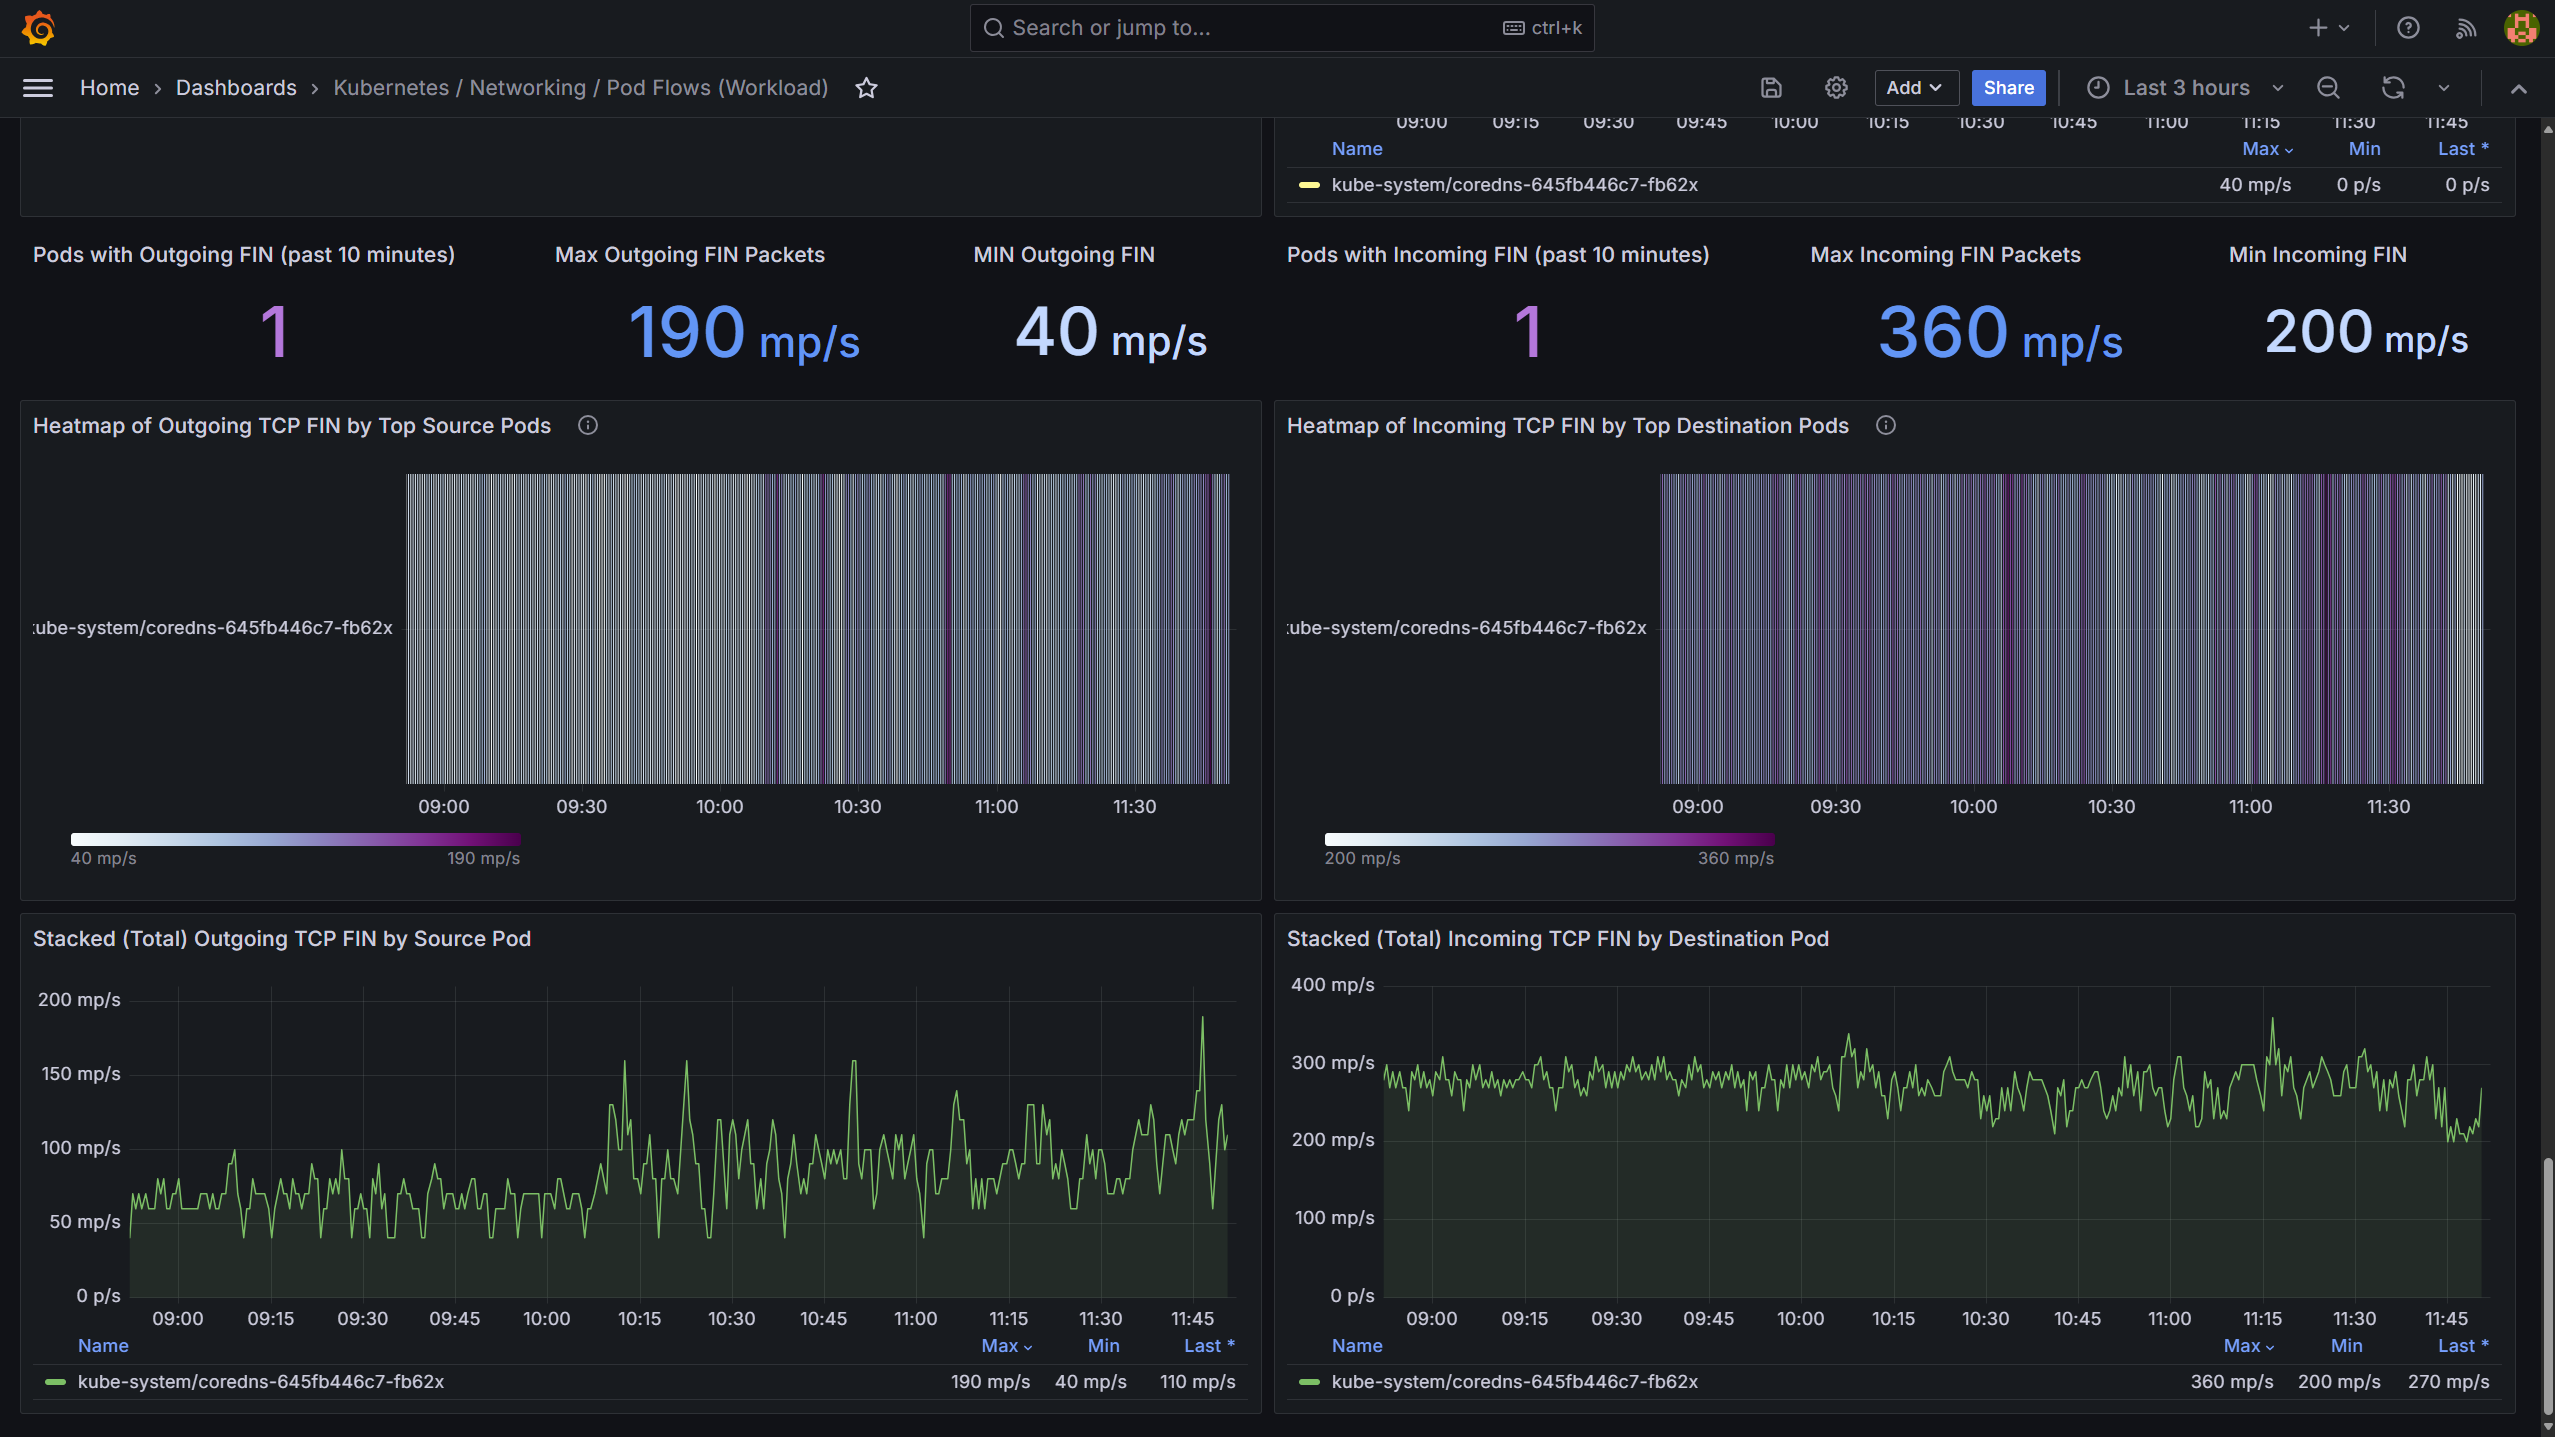2555x1437 pixels.
Task: Click the Save dashboard icon
Action: coord(1771,88)
